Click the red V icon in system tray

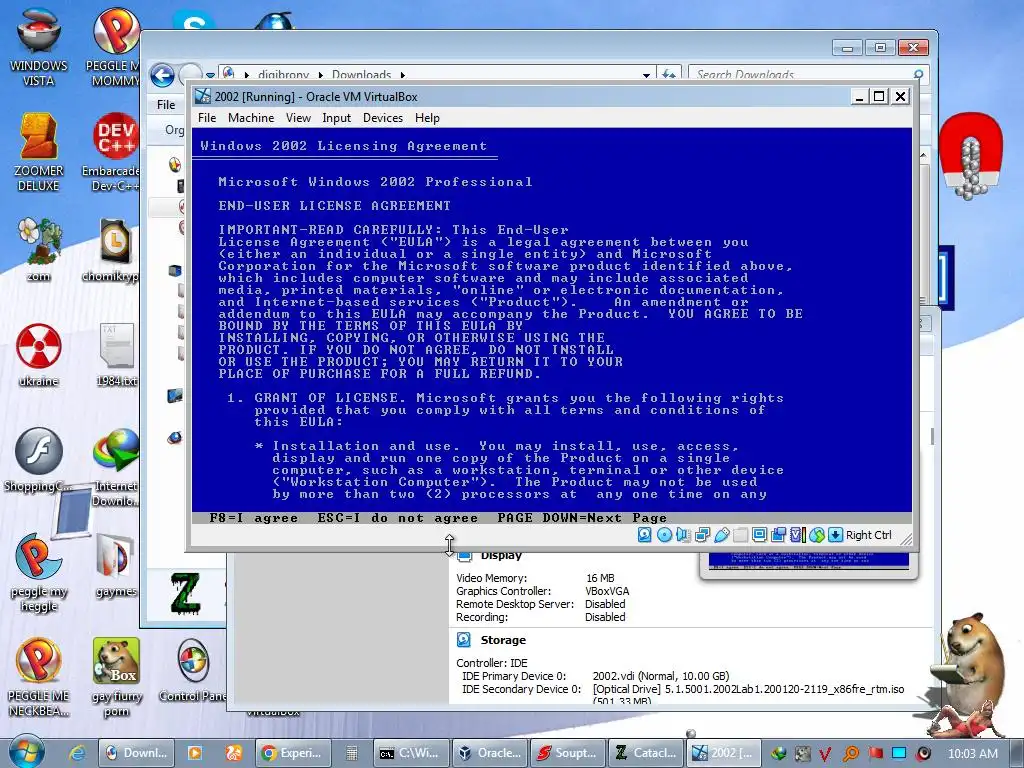825,754
